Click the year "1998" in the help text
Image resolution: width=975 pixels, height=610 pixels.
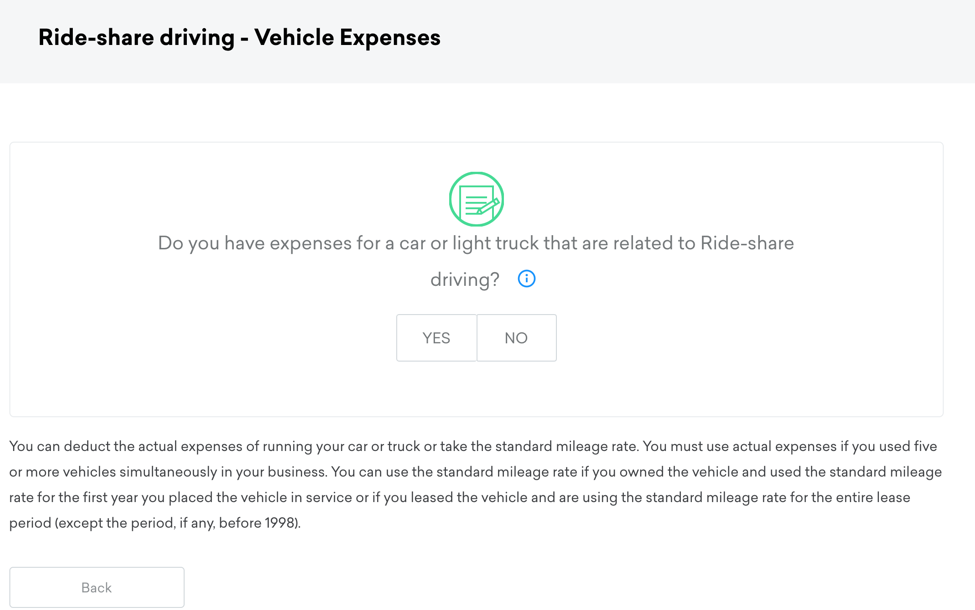(x=279, y=523)
